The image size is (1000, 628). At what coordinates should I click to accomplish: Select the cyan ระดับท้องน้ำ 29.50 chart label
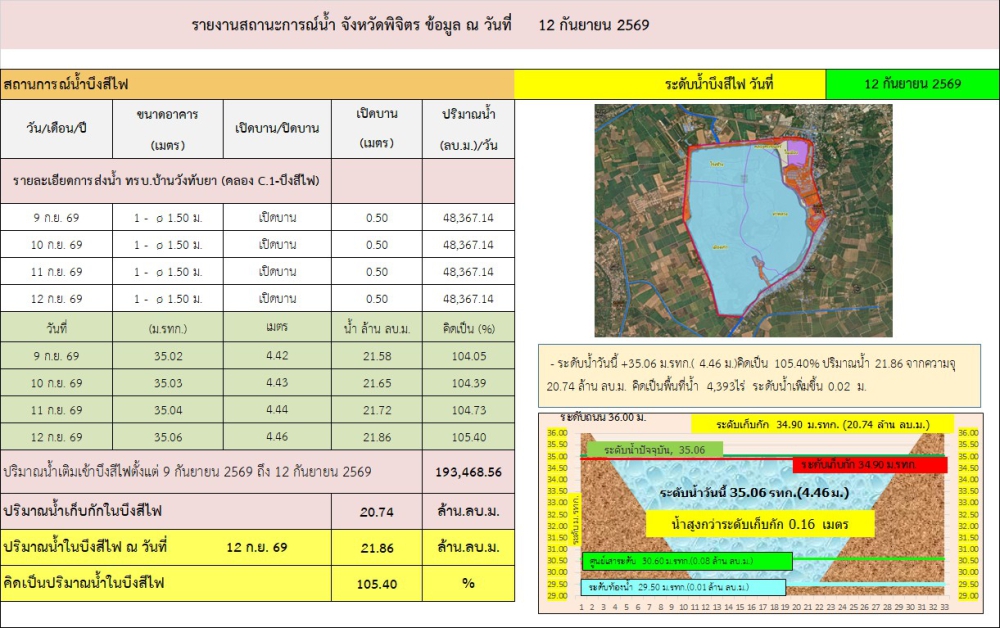pyautogui.click(x=682, y=587)
